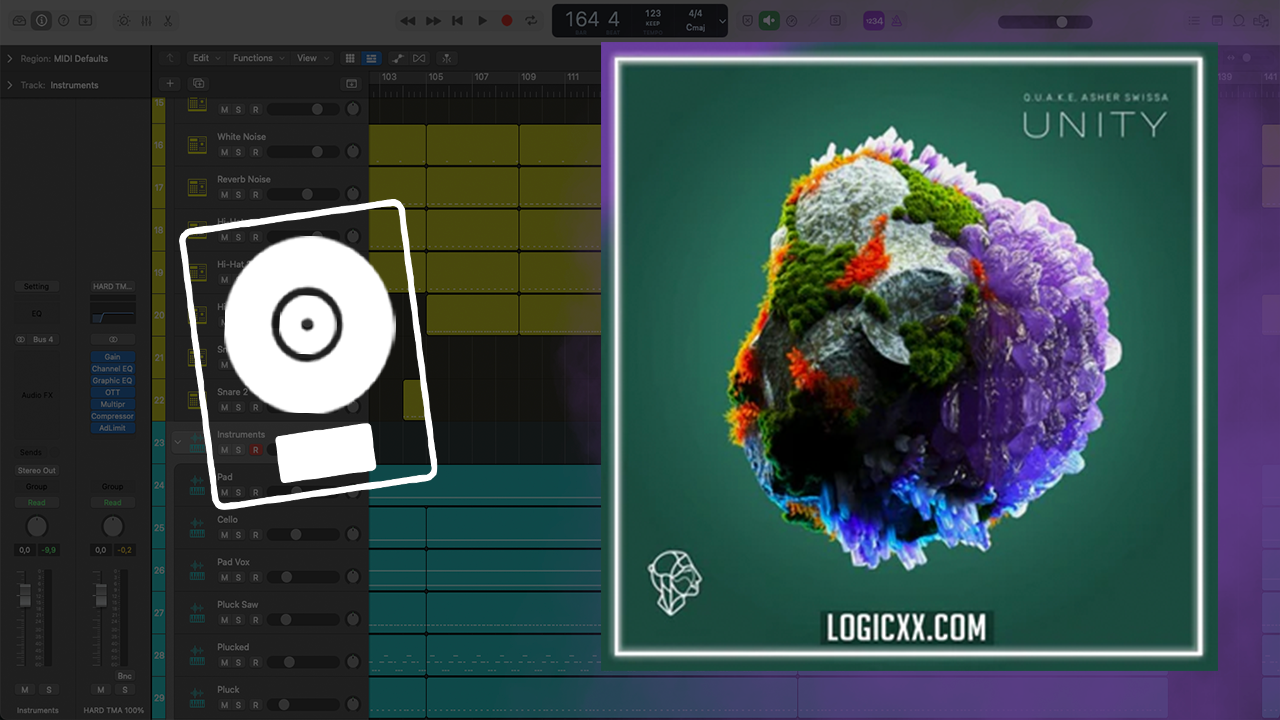The image size is (1280, 720).
Task: Click the Bnc bounce button
Action: (124, 676)
